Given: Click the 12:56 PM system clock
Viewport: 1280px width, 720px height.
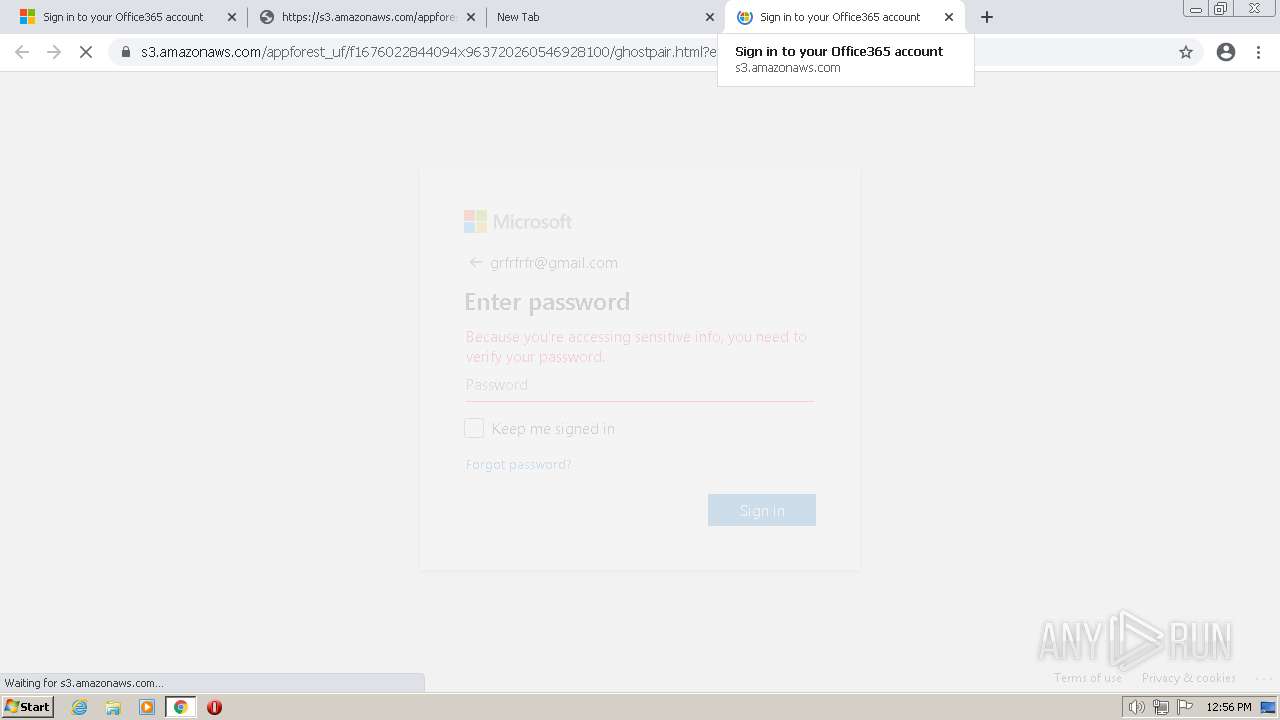Looking at the screenshot, I should (x=1229, y=707).
